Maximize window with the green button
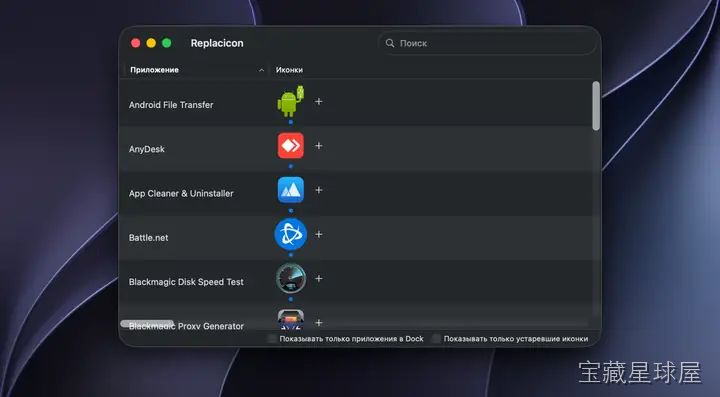The image size is (720, 397). 167,43
